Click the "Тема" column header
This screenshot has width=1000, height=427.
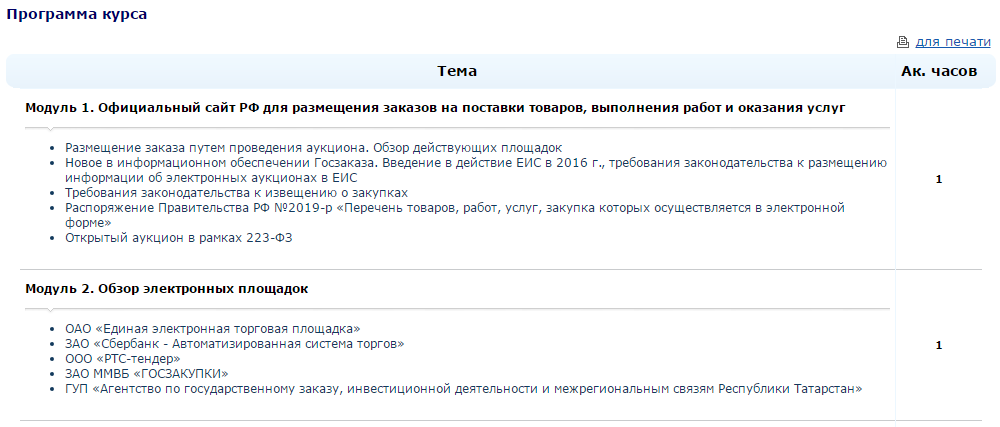456,71
